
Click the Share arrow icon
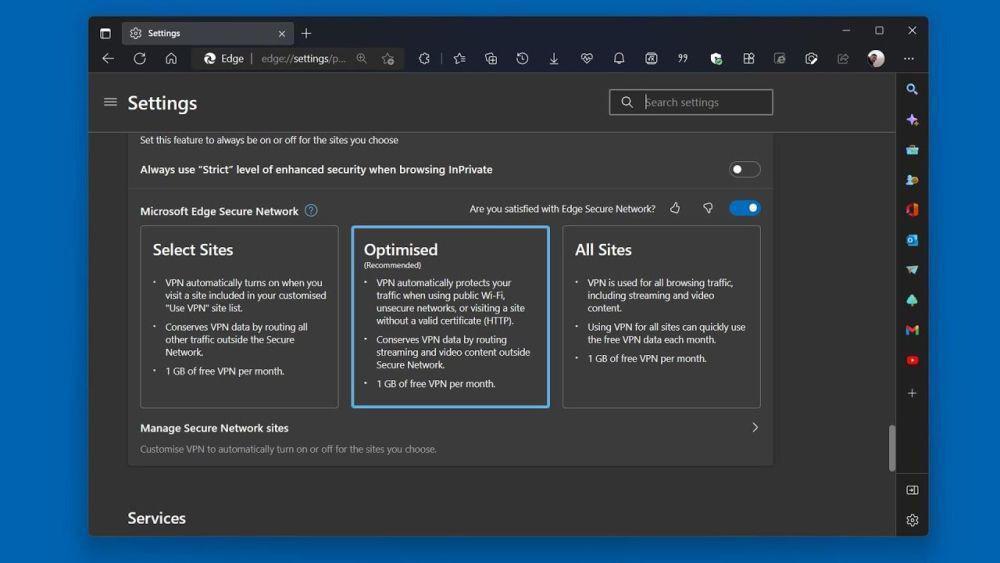(843, 59)
